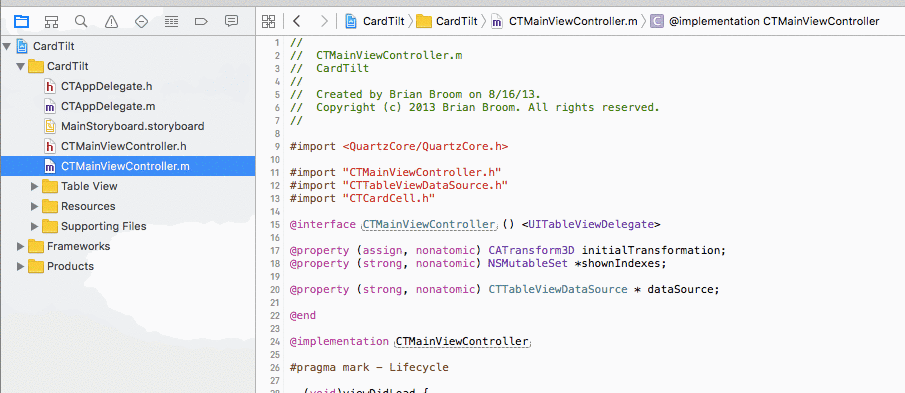Viewport: 905px width, 393px height.
Task: Expand the Resources folder
Action: (35, 207)
